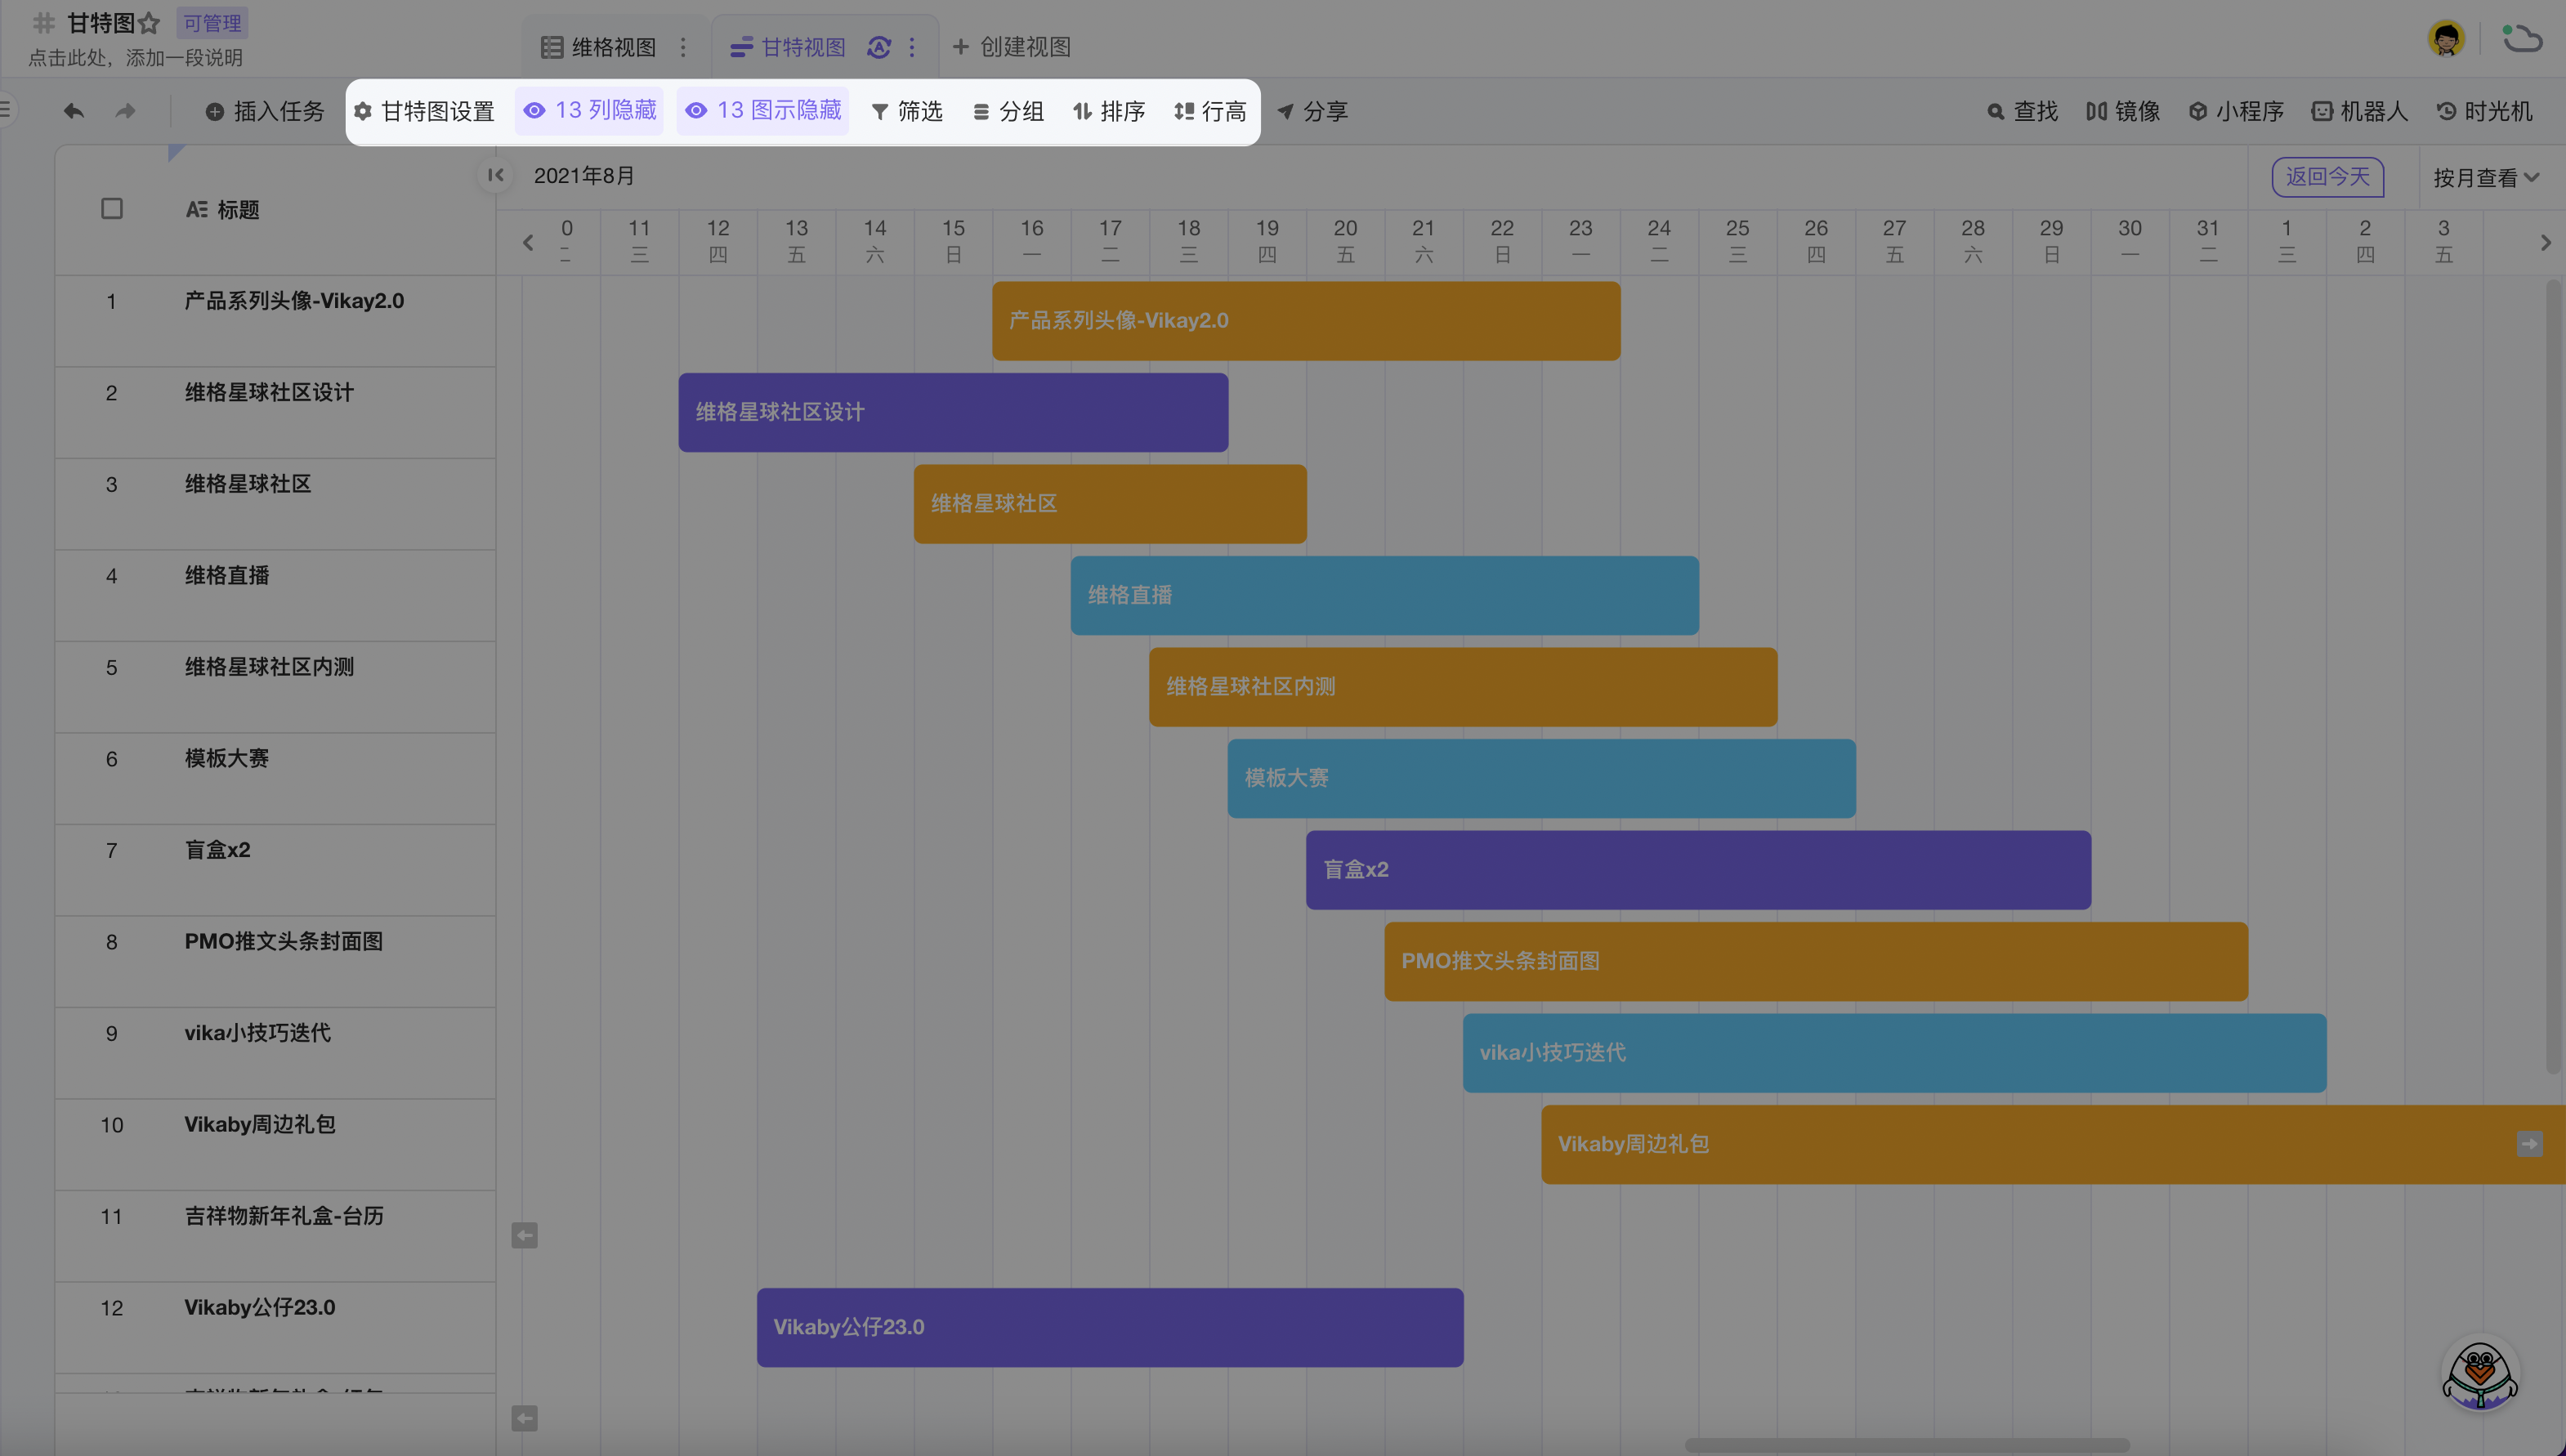Open Gantt chart settings (甘特图设置)
Viewport: 2566px width, 1456px height.
[424, 111]
